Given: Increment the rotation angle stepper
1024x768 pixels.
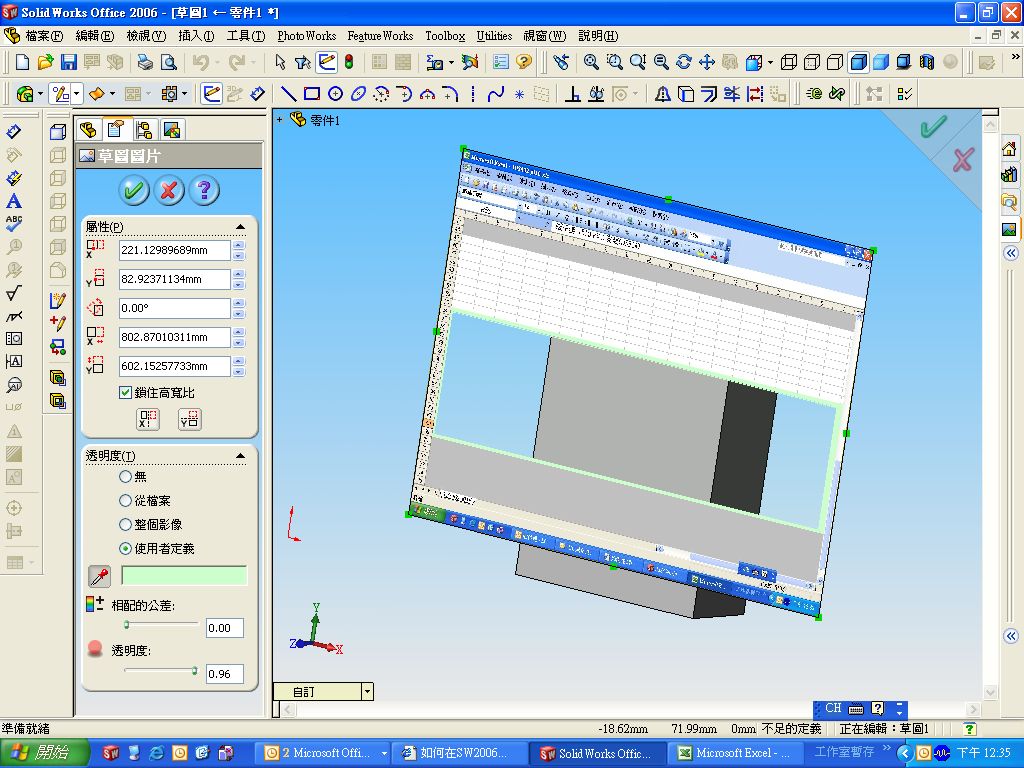Looking at the screenshot, I should pos(239,304).
